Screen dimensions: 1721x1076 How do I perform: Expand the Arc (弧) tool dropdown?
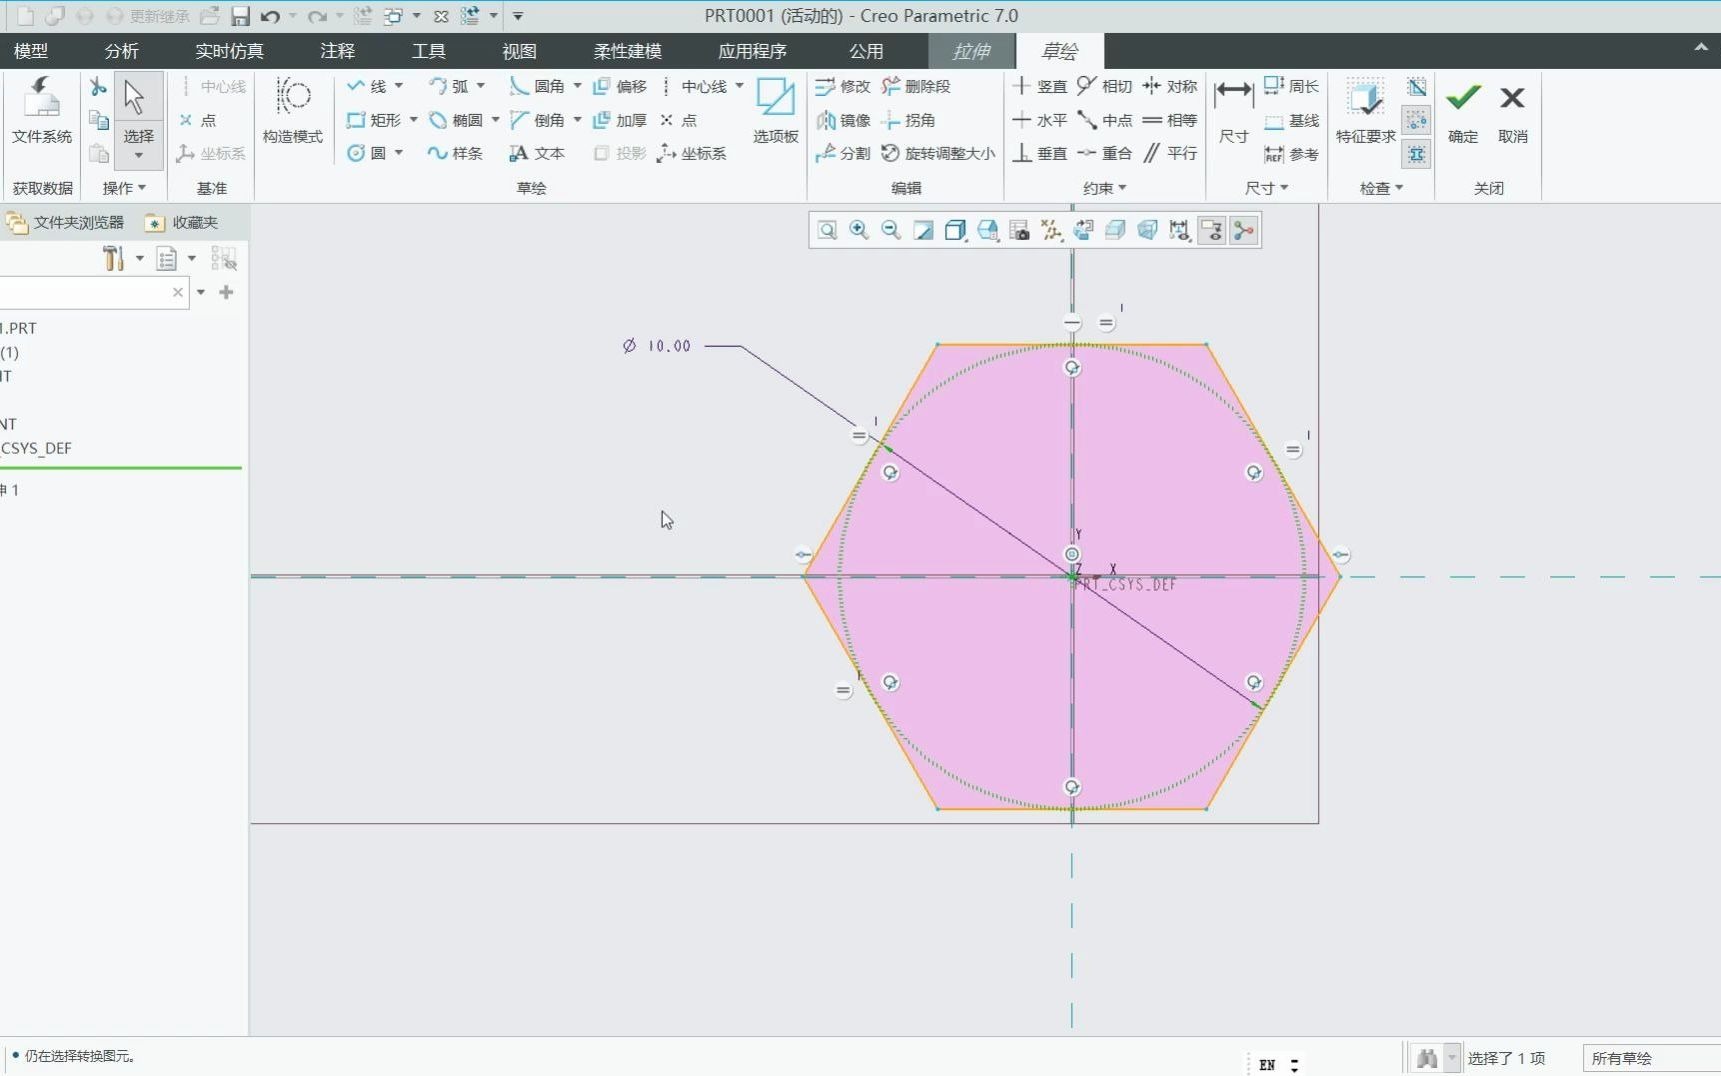[481, 86]
